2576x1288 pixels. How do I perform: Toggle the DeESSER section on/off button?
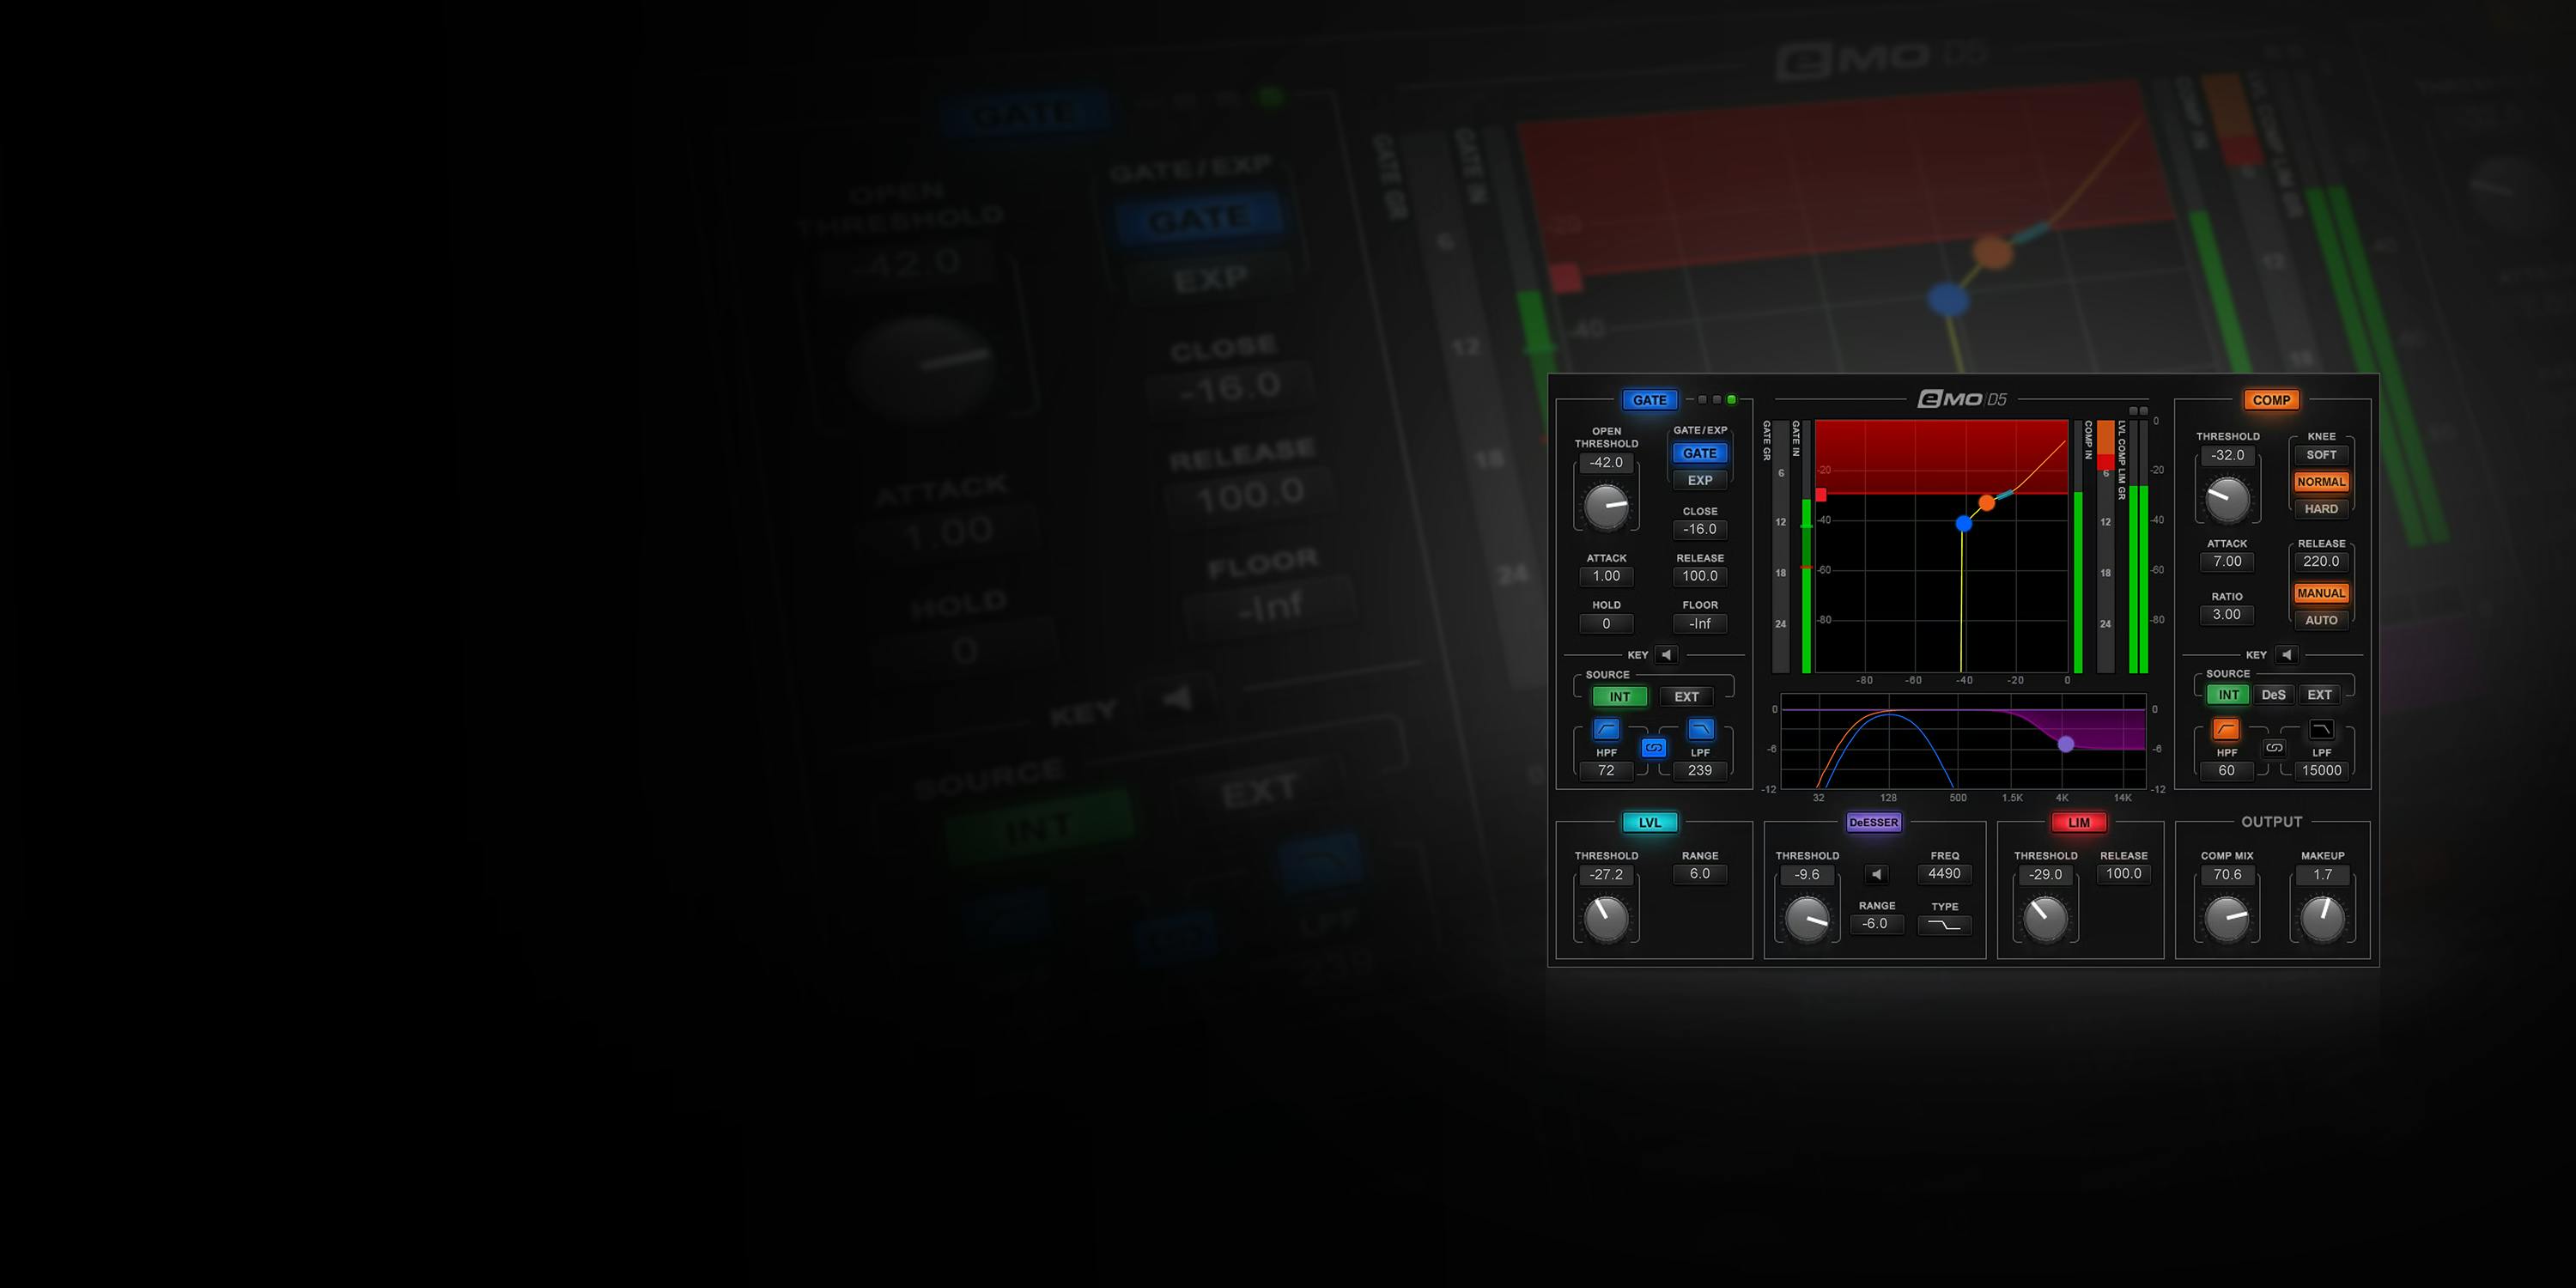pos(1873,823)
